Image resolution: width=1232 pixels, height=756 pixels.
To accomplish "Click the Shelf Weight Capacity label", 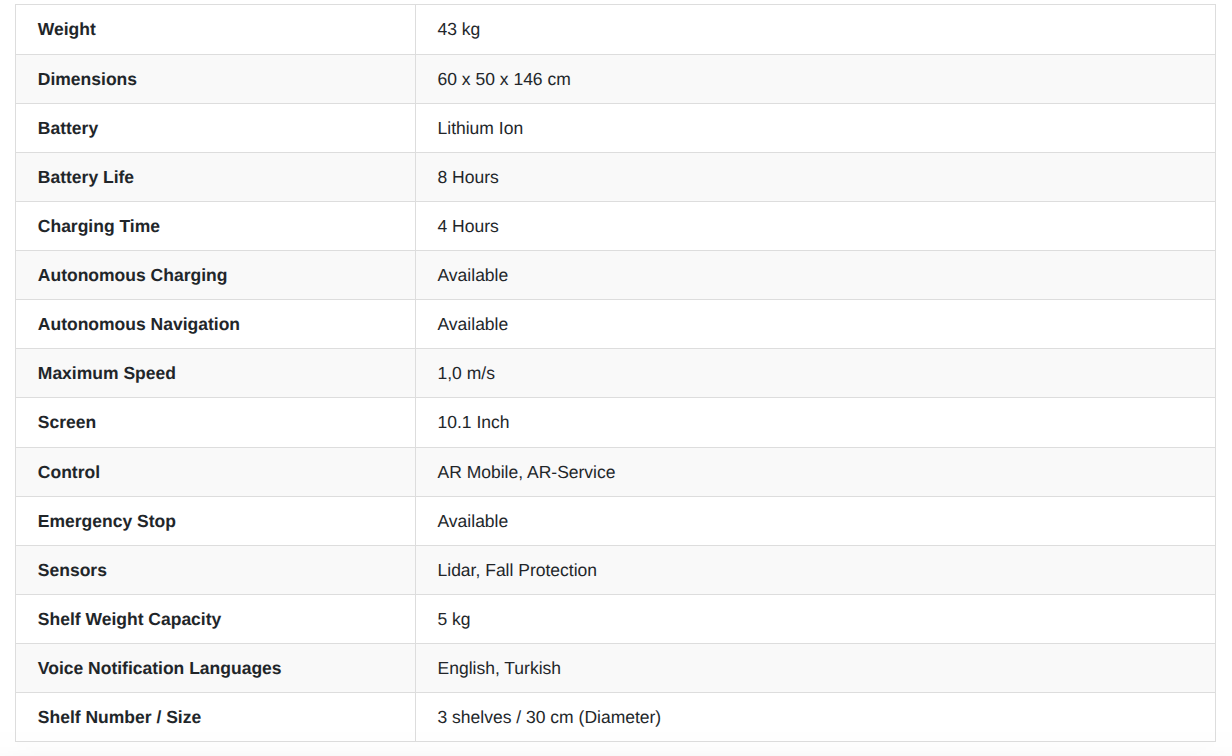I will coord(129,619).
